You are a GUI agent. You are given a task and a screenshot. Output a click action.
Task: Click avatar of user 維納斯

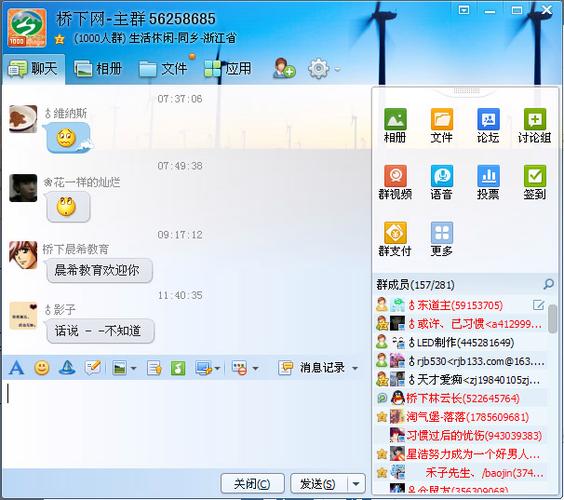tap(23, 119)
